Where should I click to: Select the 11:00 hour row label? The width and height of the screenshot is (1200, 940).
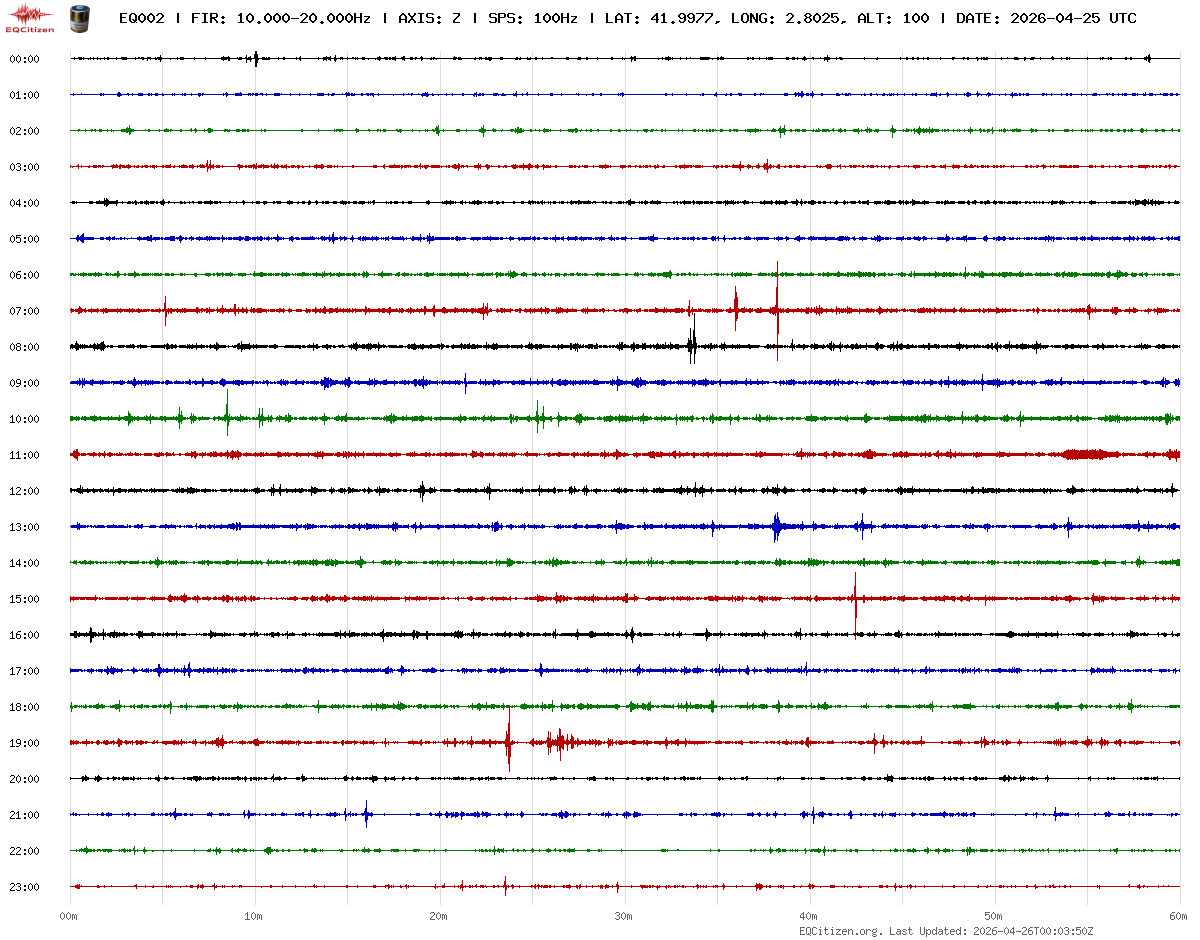click(x=24, y=455)
